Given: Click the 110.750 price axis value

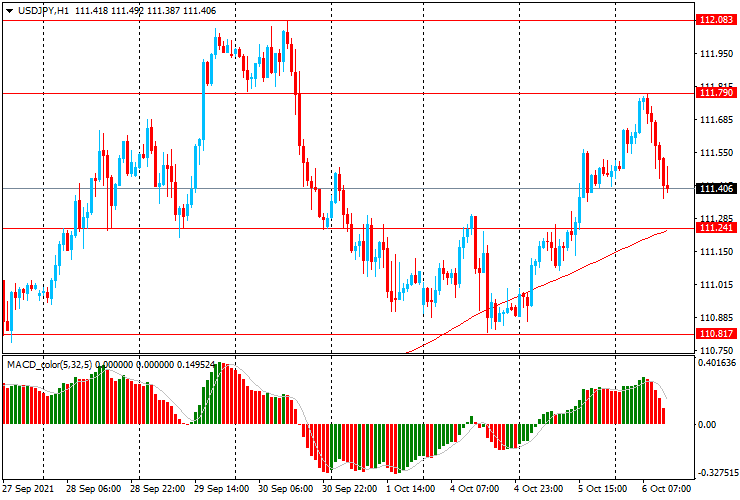Looking at the screenshot, I should pyautogui.click(x=717, y=350).
